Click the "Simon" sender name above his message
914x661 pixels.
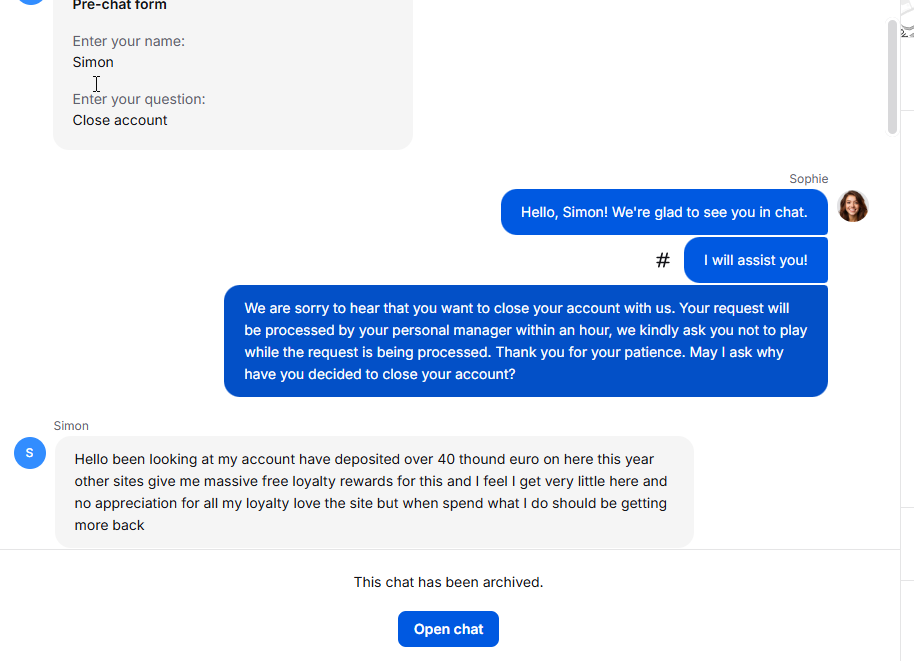pyautogui.click(x=71, y=426)
